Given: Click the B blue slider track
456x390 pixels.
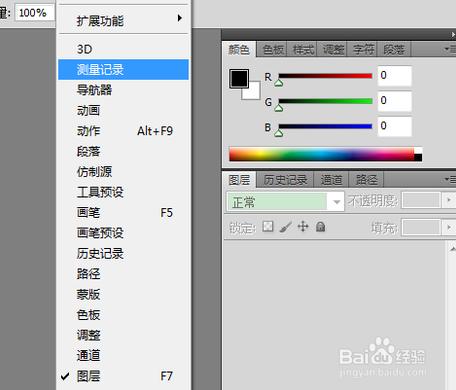Looking at the screenshot, I should point(325,126).
